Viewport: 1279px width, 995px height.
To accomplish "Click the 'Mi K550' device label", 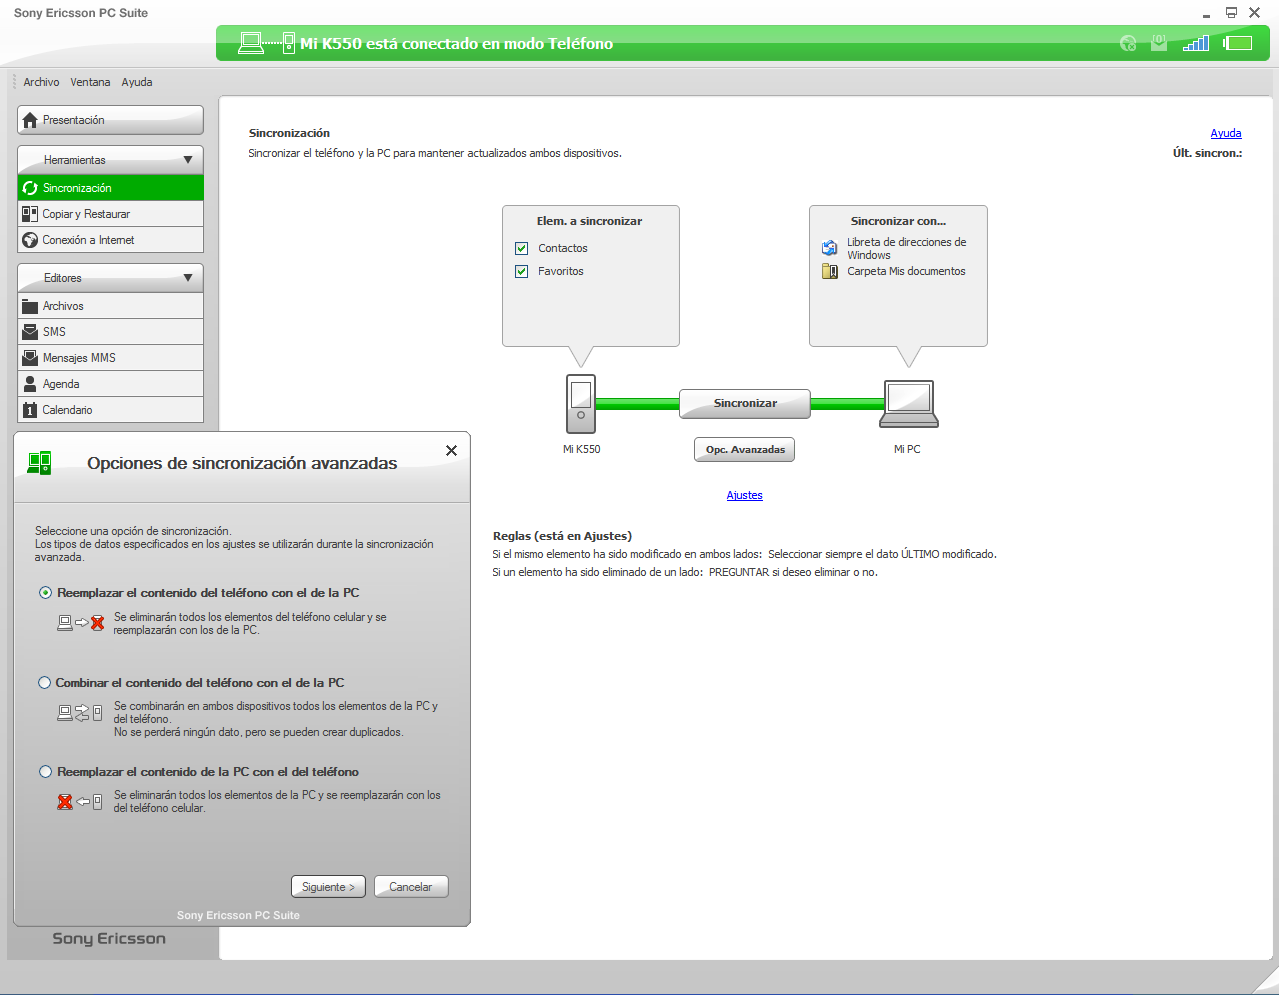I will coord(582,449).
